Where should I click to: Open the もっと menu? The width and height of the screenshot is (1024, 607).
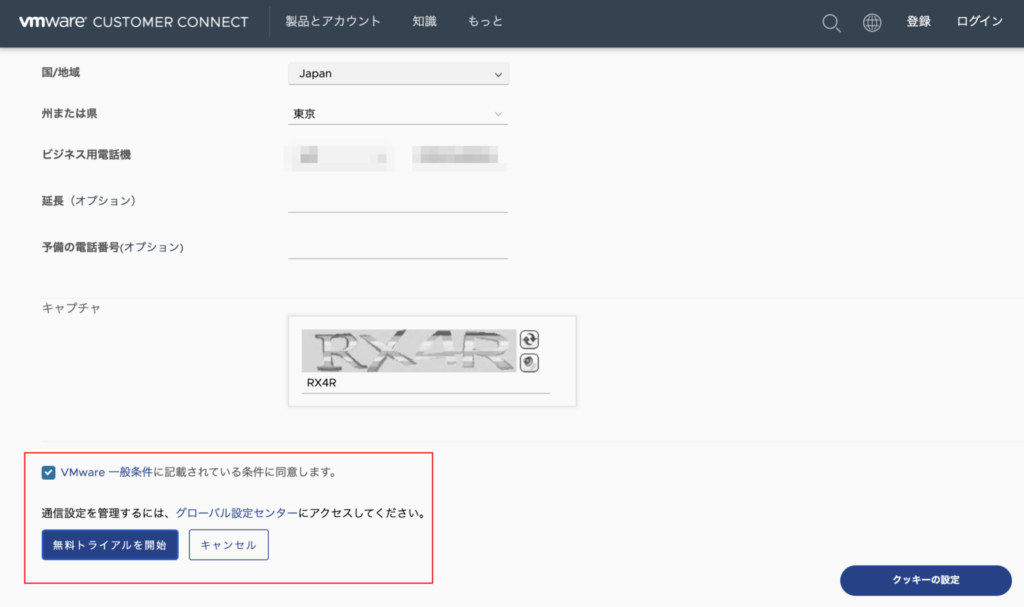(x=485, y=22)
